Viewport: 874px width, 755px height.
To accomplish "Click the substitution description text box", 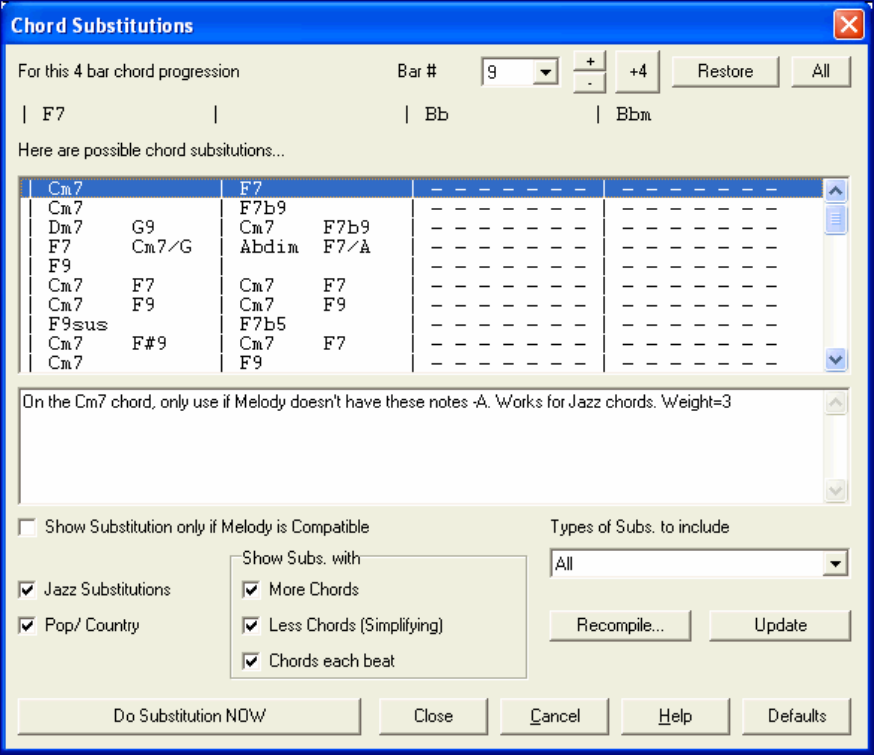I will pos(422,447).
